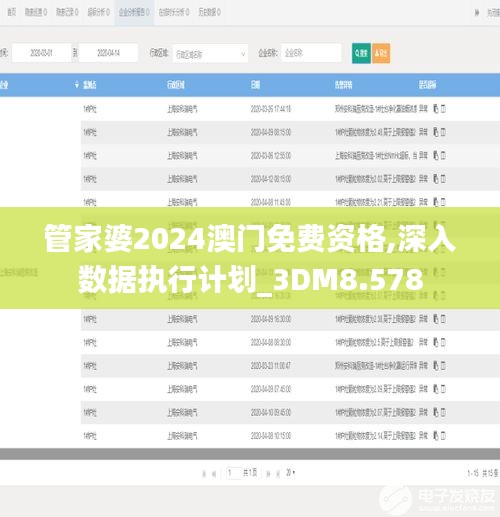Go to the first page with the pager icon
Image resolution: width=500 pixels, height=517 pixels.
point(204,474)
